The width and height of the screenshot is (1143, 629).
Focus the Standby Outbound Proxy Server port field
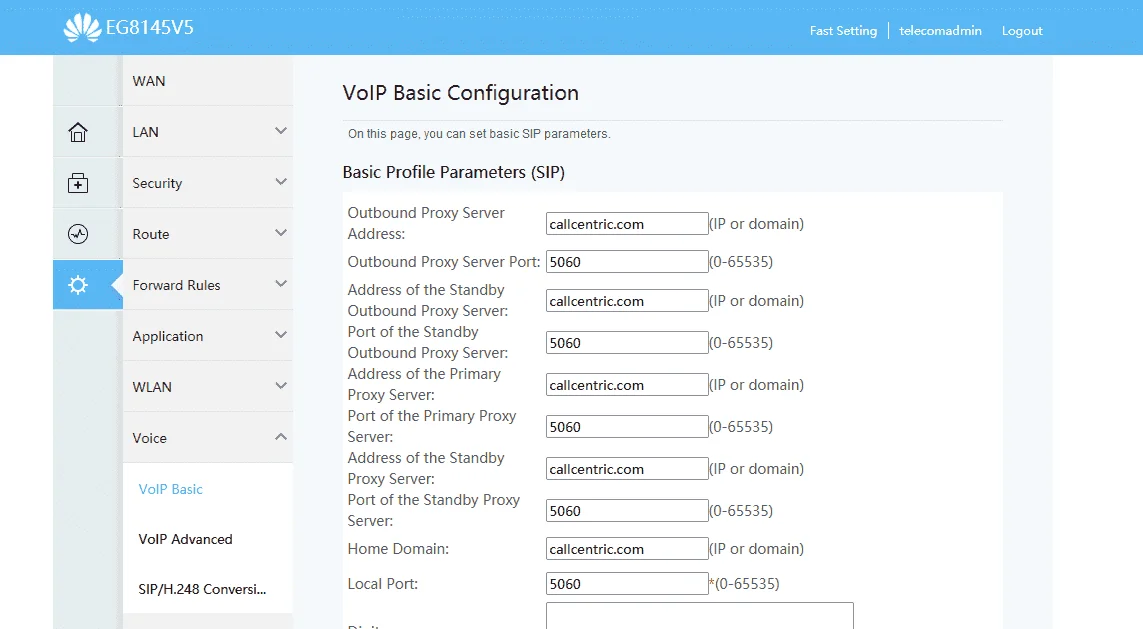pos(627,343)
